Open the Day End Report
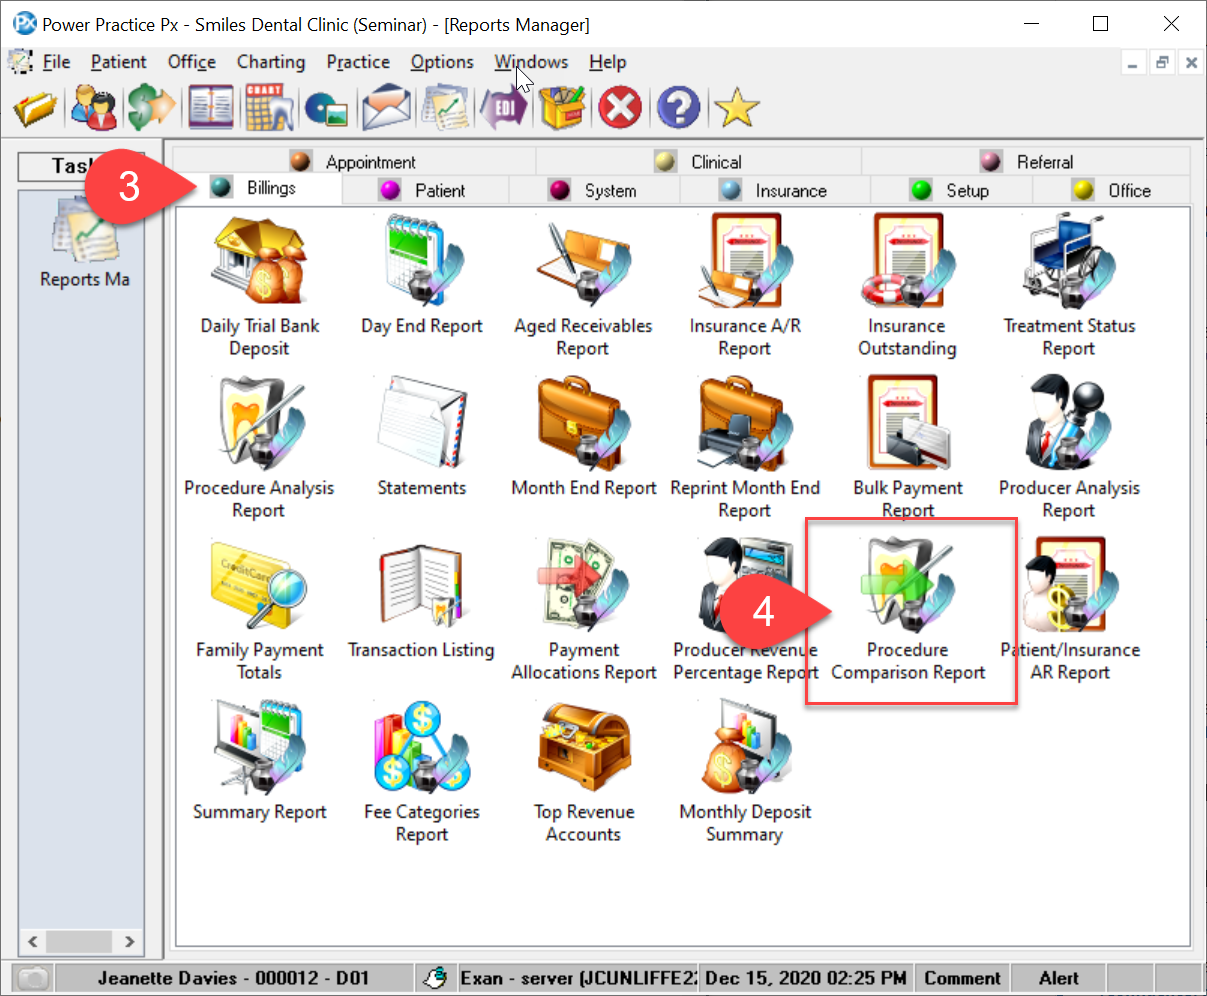Image resolution: width=1207 pixels, height=996 pixels. coord(422,276)
